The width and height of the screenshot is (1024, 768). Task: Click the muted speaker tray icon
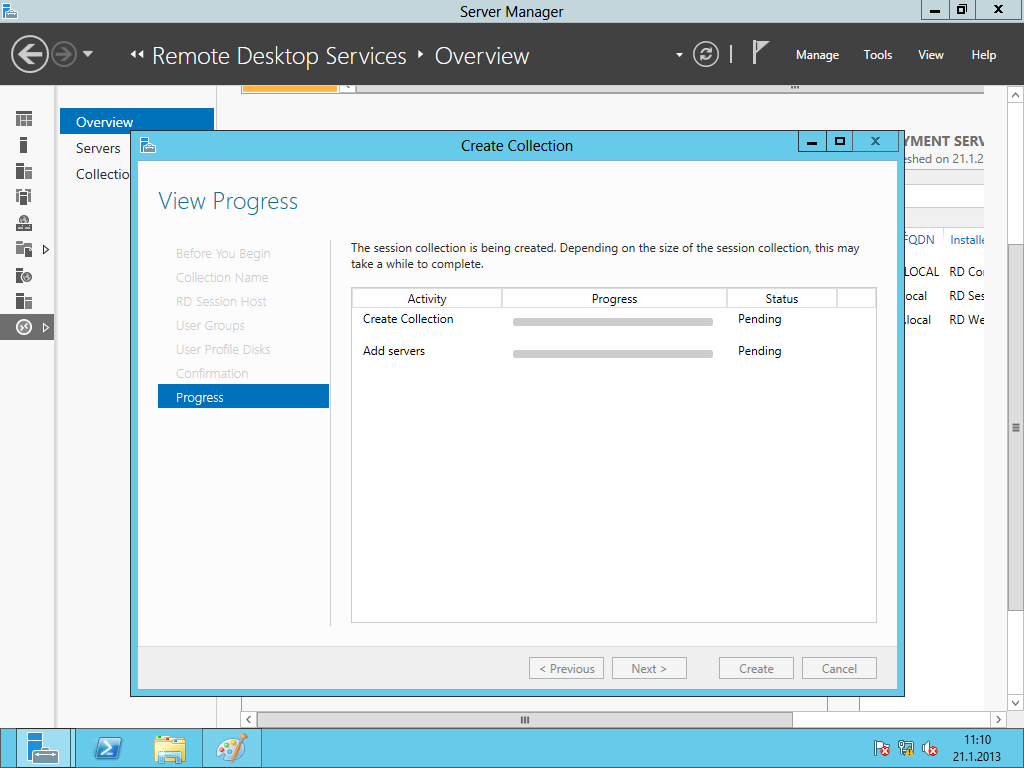coord(930,748)
